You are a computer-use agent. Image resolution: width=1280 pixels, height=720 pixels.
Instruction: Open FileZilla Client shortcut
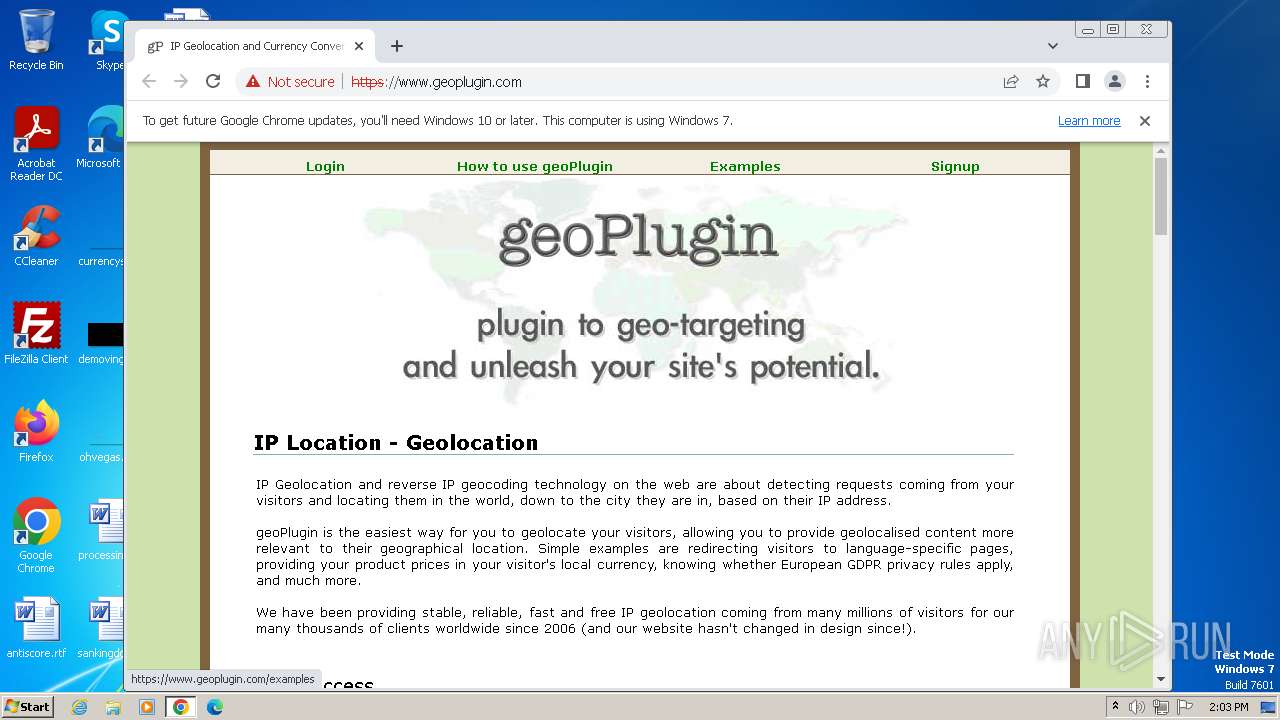(36, 334)
